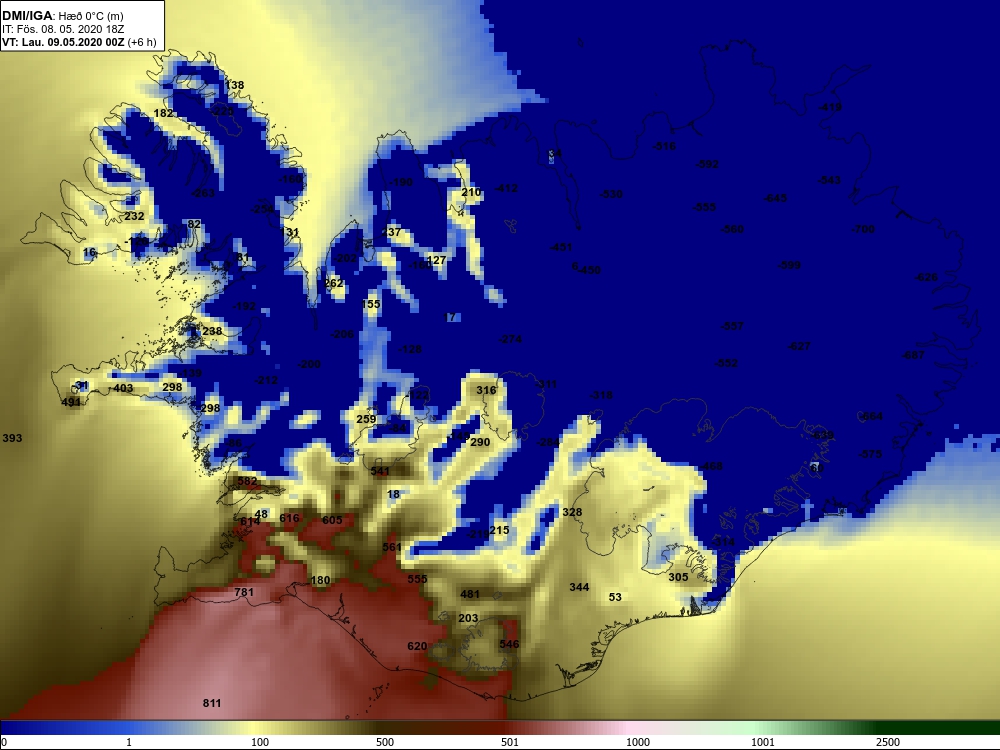Click the map value '180'
Screen dimensions: 1000x750
[x=320, y=580]
